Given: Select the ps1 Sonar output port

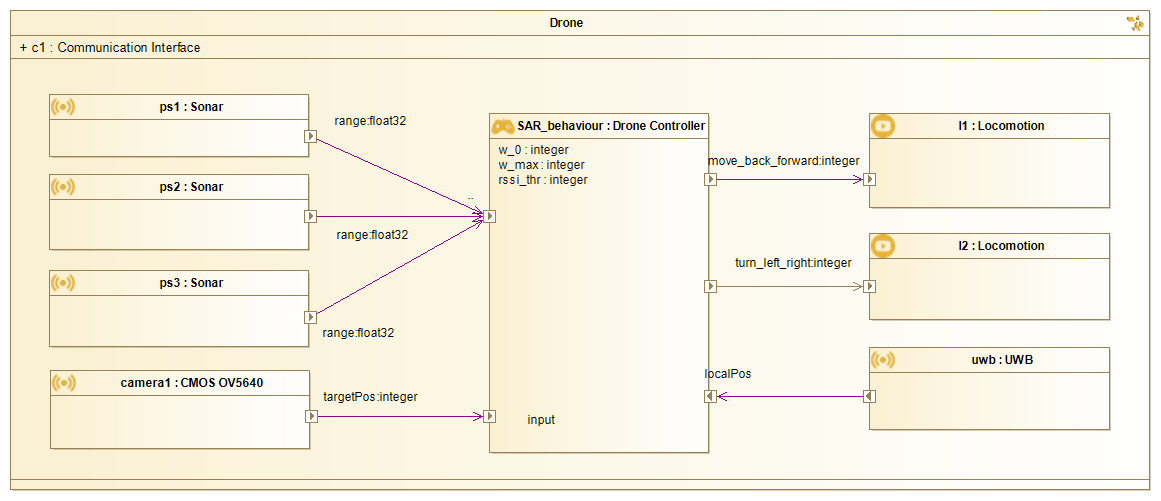Looking at the screenshot, I should coord(311,137).
